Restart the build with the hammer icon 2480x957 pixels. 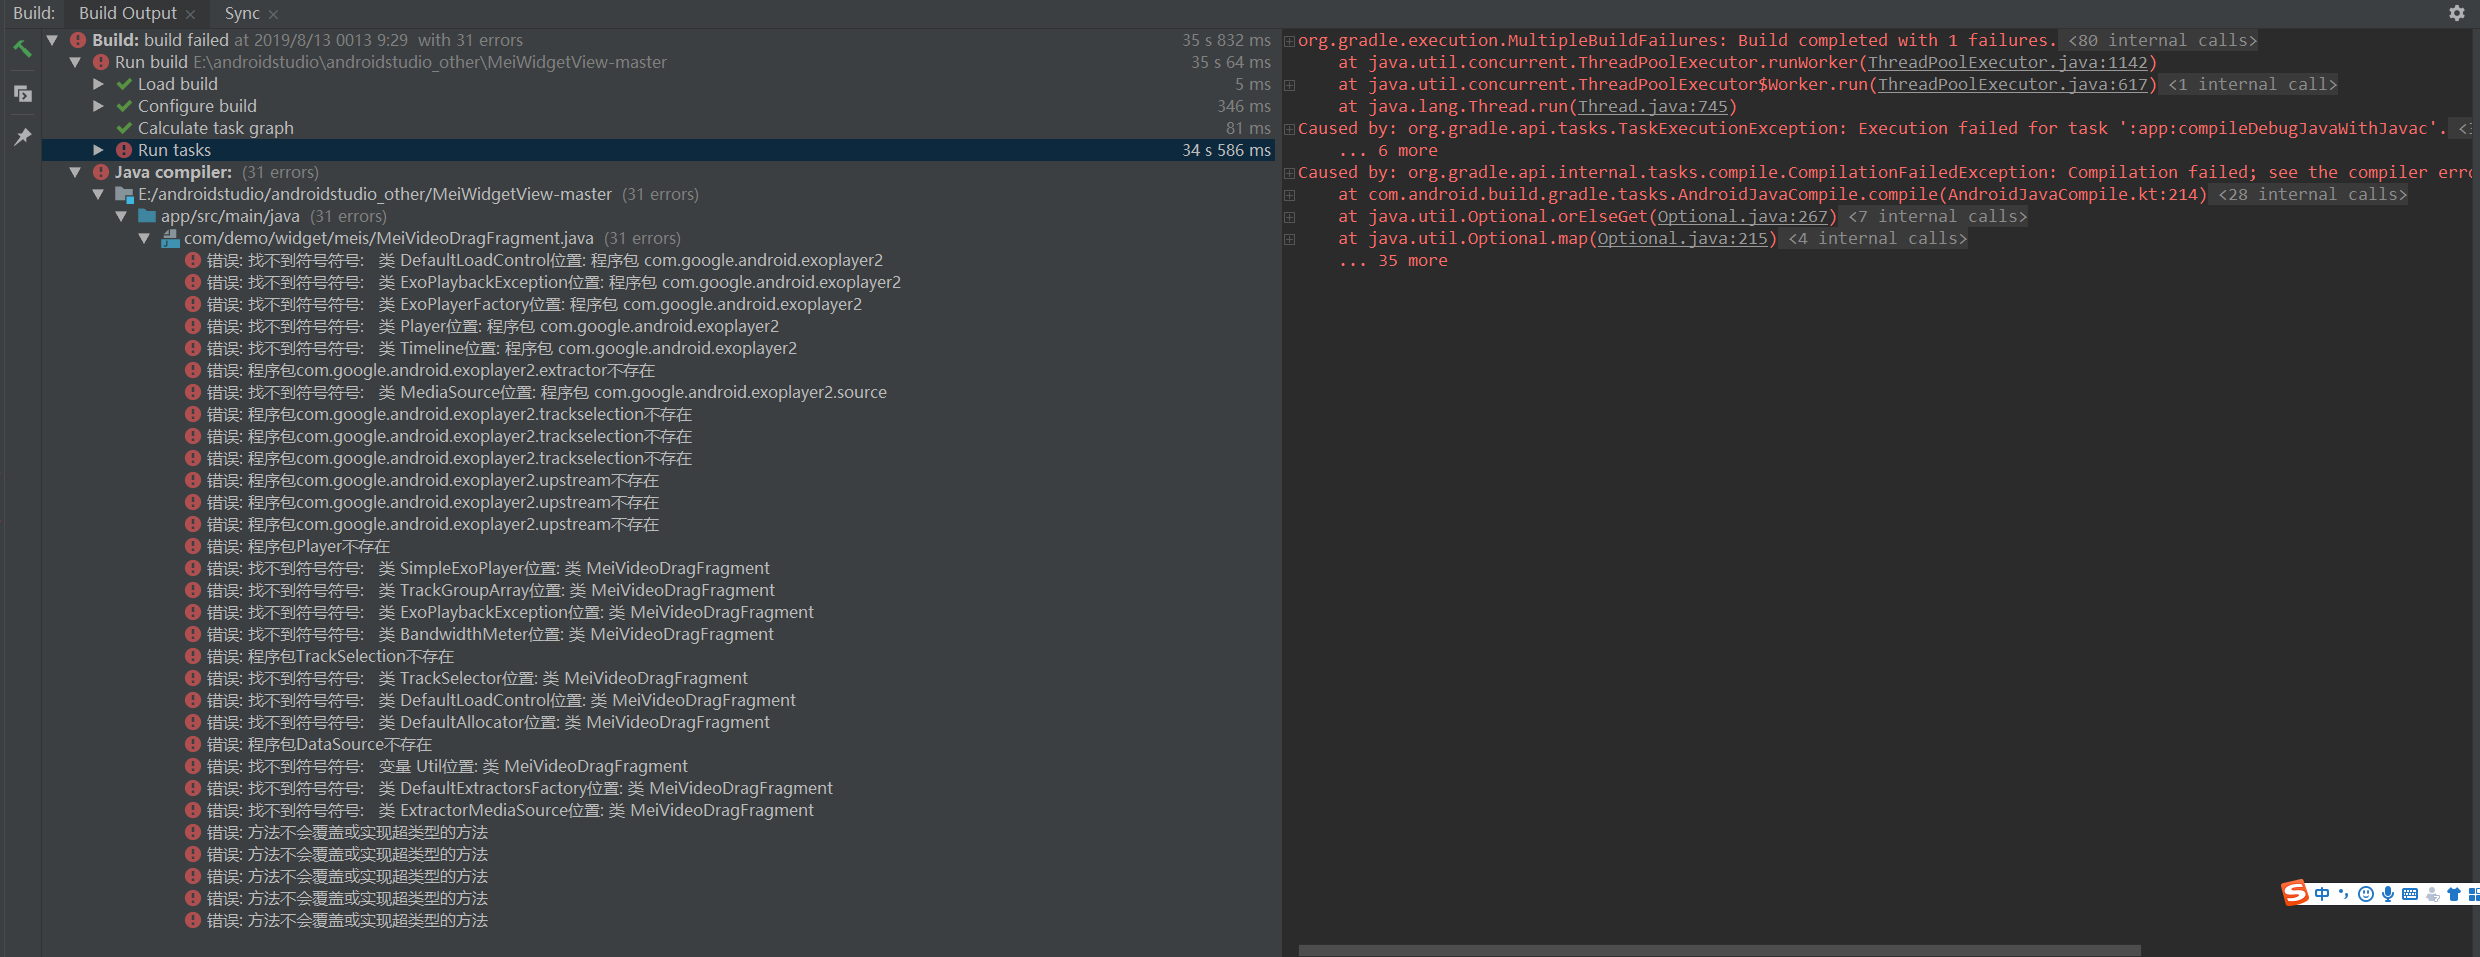[x=22, y=48]
